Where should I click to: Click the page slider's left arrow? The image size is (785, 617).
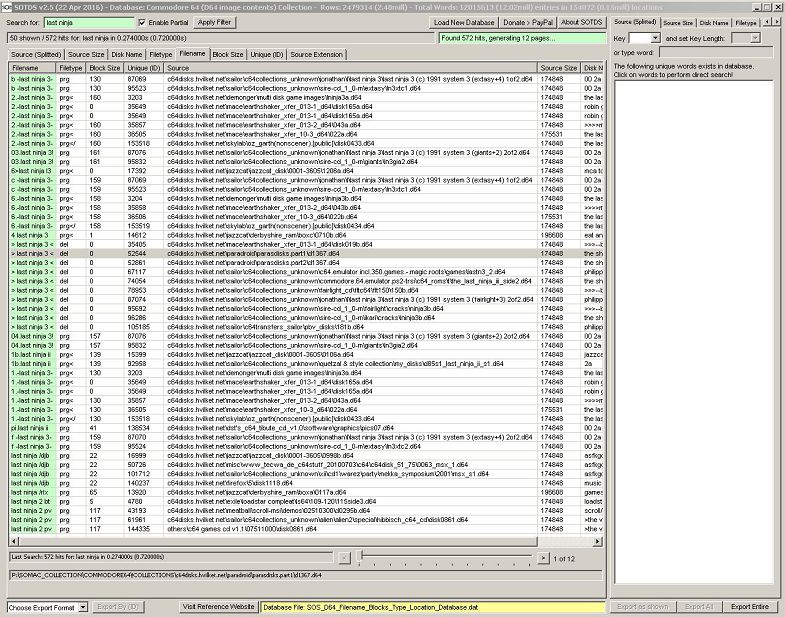(344, 557)
